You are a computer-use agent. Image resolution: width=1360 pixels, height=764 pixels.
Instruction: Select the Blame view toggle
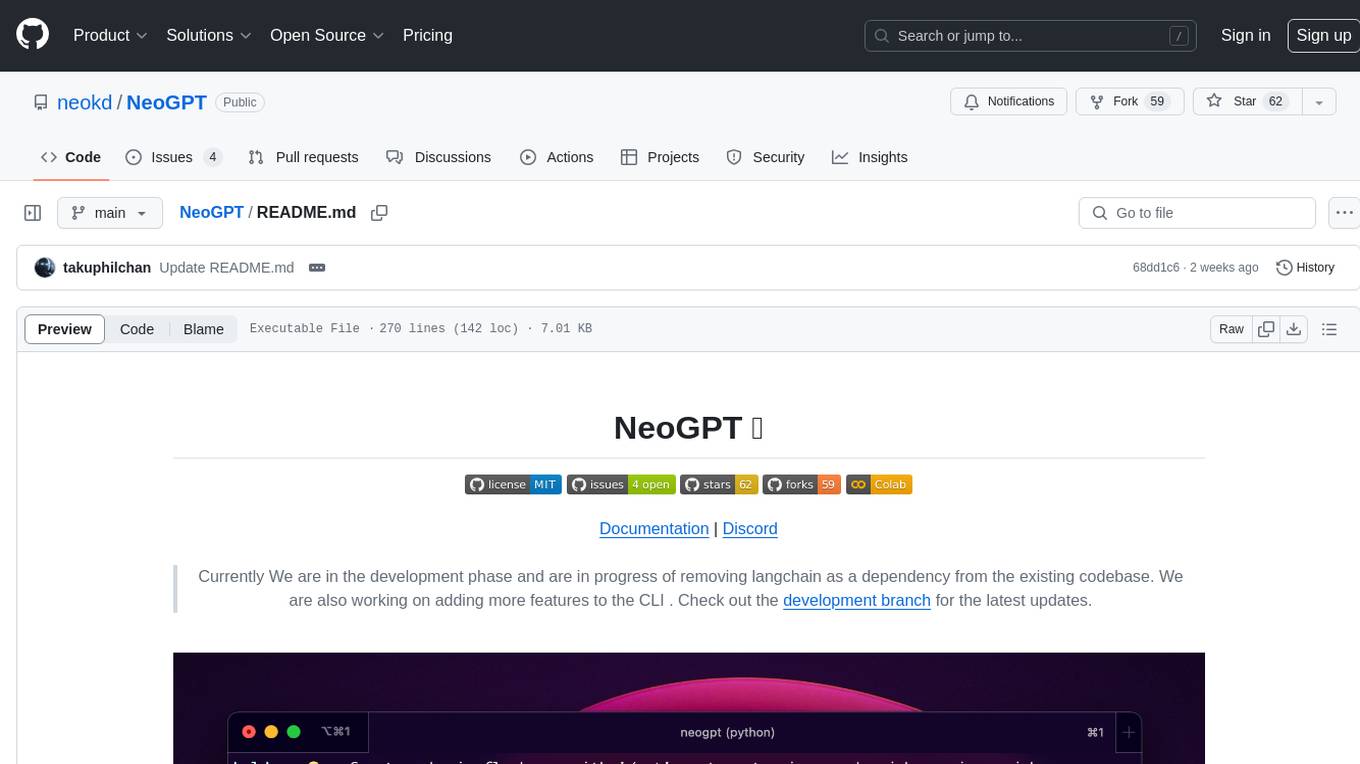203,329
